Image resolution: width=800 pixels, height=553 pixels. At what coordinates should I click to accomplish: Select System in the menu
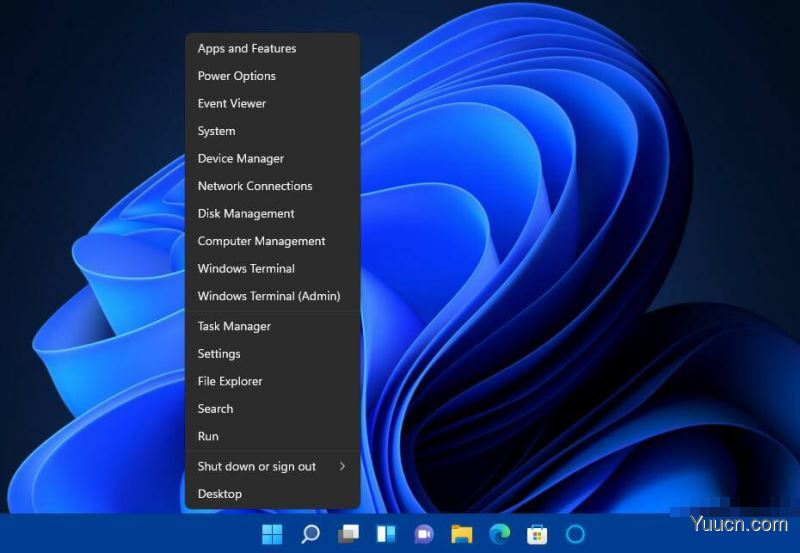[x=272, y=131]
